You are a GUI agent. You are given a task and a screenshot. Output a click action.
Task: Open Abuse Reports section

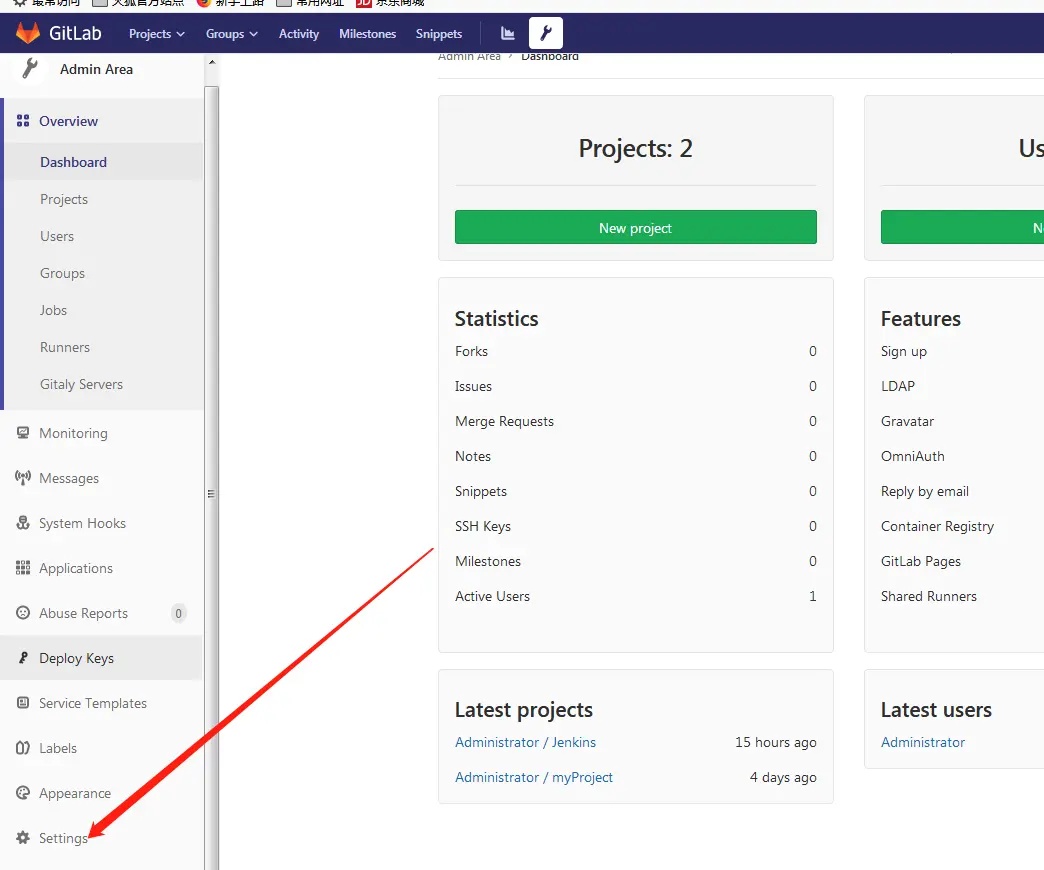[83, 614]
